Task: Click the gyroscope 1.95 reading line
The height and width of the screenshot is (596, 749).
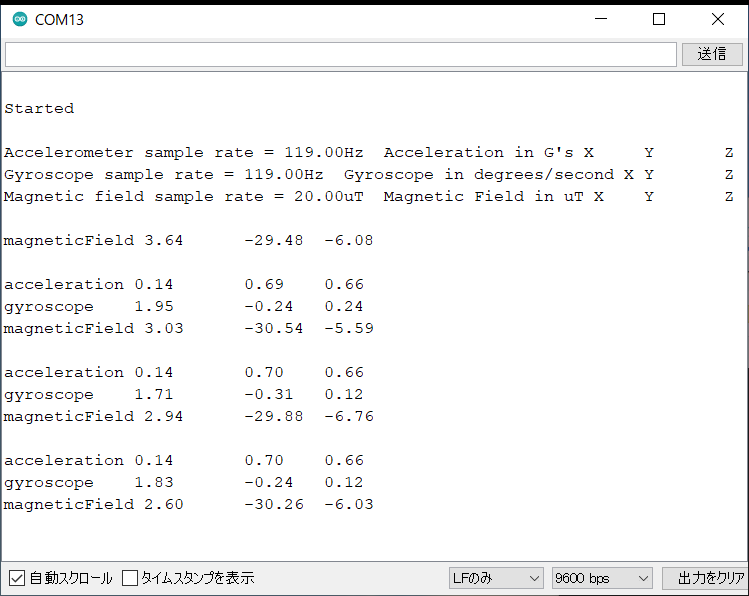Action: (183, 306)
